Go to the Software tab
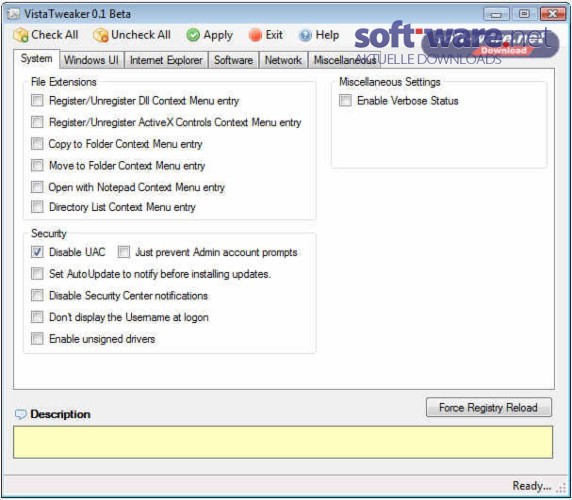Screen dimensions: 572x500 pos(233,60)
